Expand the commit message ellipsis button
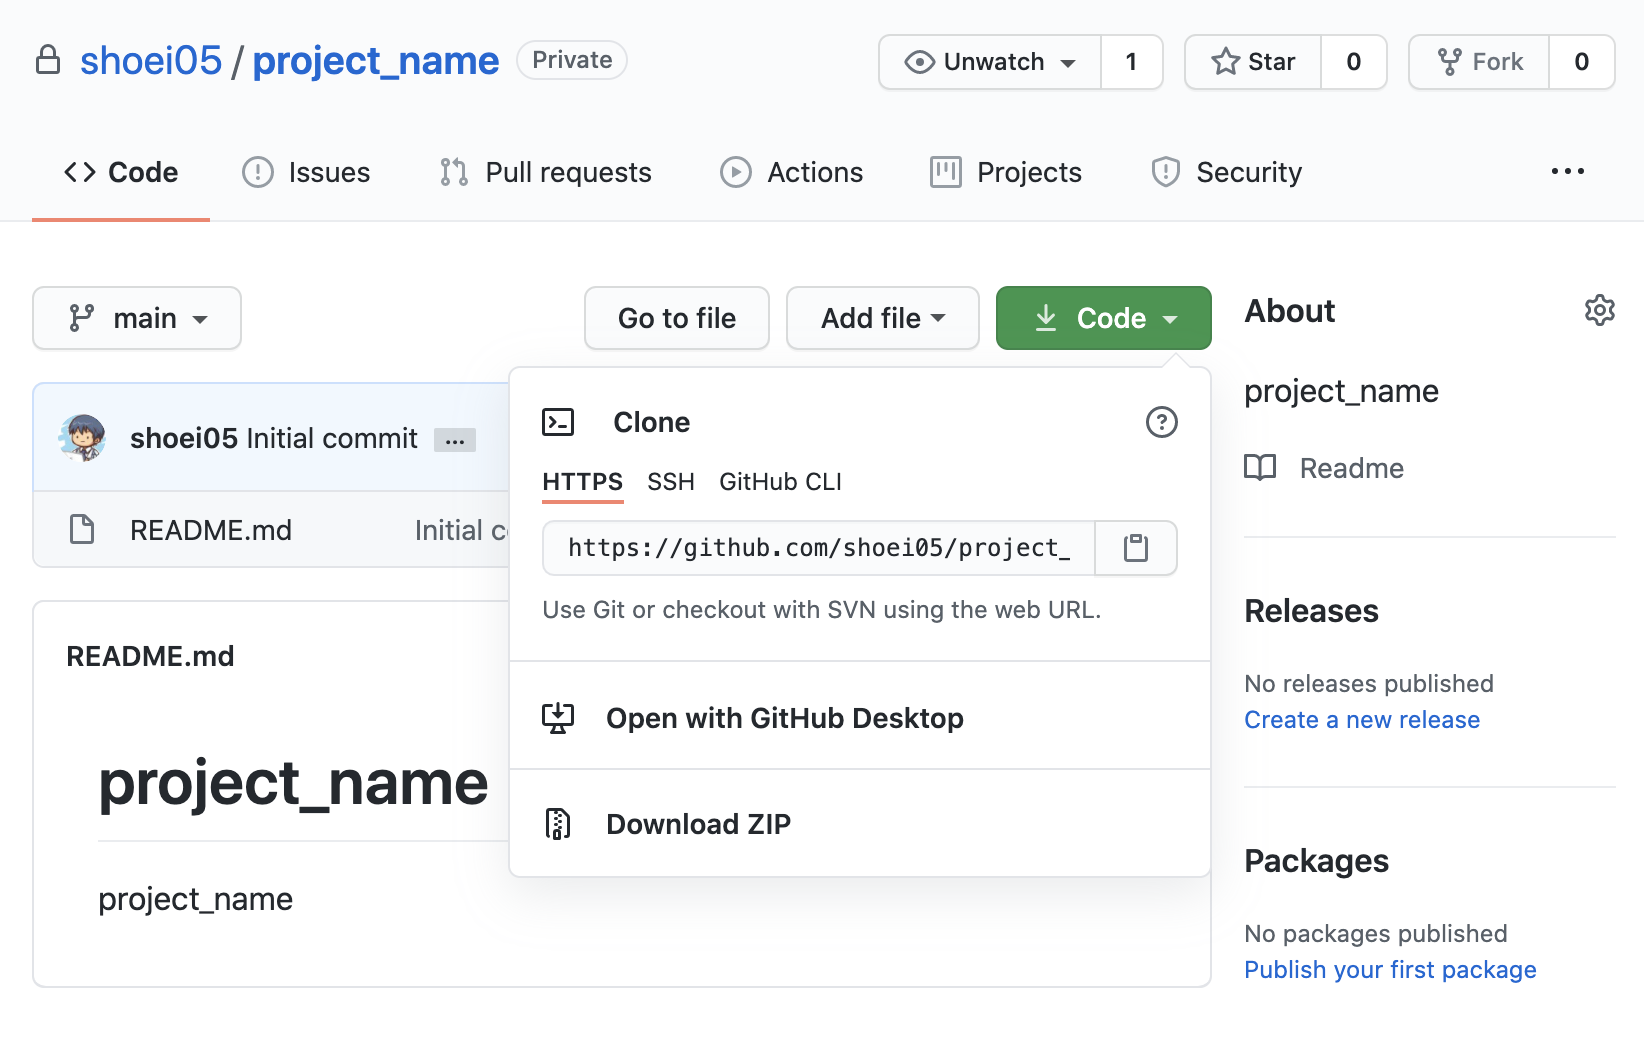Viewport: 1644px width, 1056px height. (455, 440)
